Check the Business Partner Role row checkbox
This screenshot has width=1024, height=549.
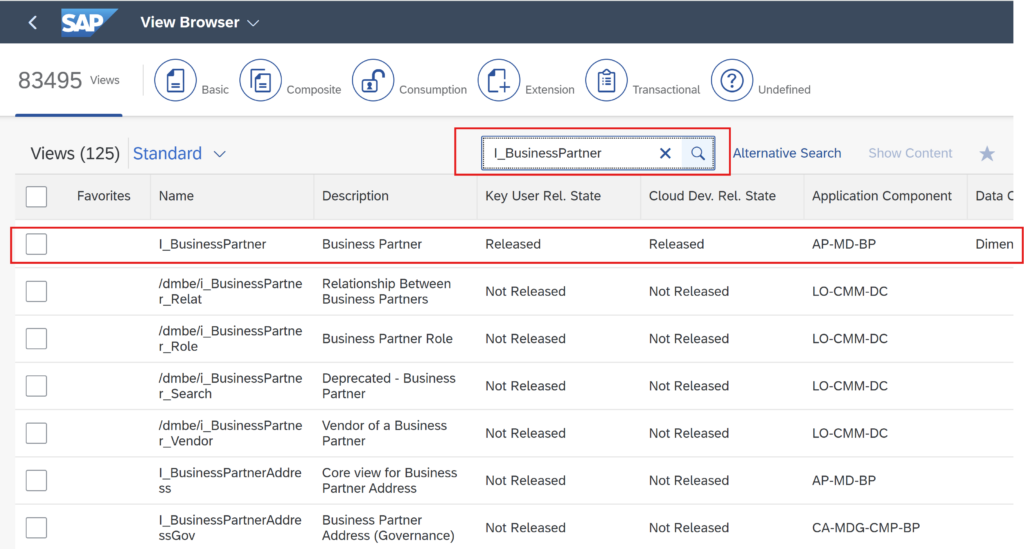point(37,339)
